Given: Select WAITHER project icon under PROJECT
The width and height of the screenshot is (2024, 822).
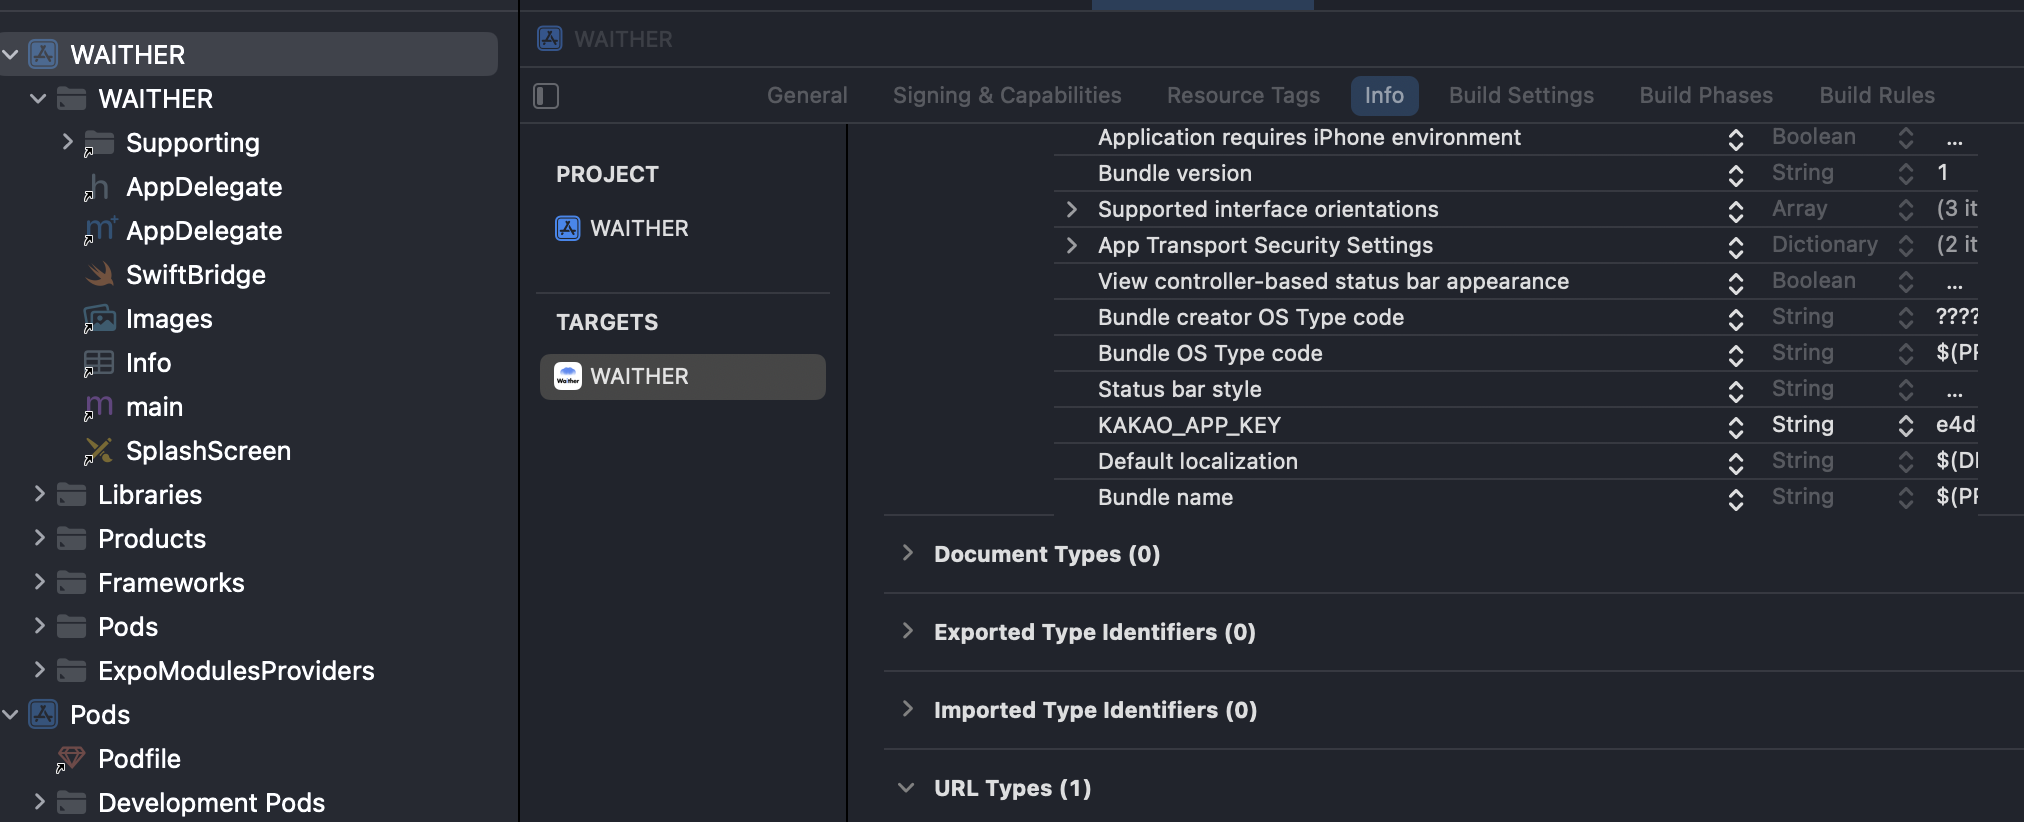Looking at the screenshot, I should (x=568, y=228).
